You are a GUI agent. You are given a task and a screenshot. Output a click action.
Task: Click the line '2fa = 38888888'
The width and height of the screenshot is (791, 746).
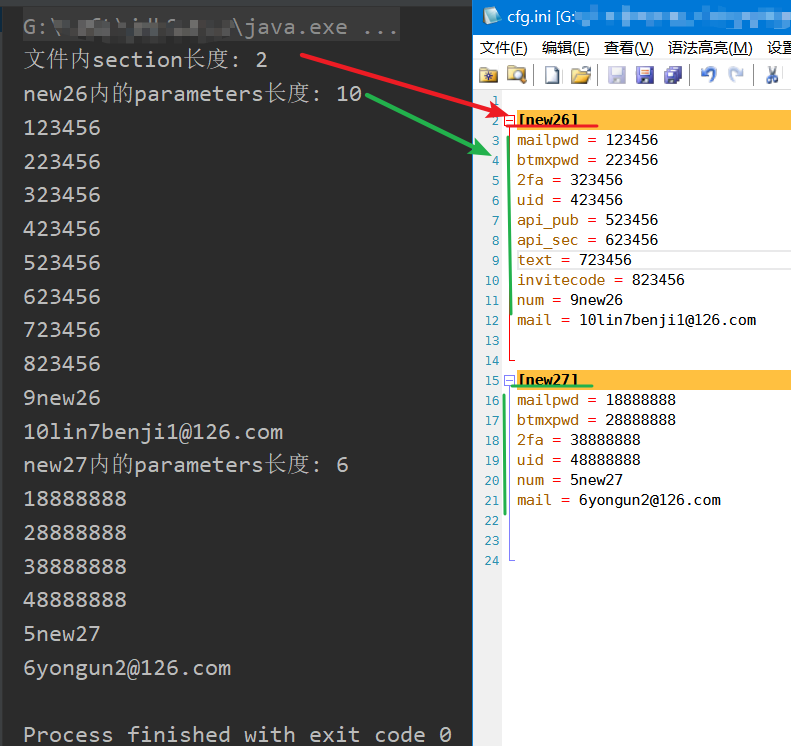579,440
